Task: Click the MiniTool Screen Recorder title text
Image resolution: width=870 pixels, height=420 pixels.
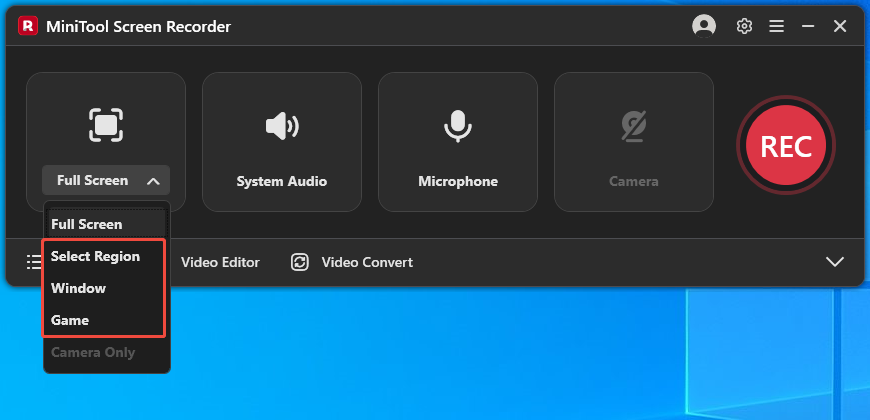Action: [x=139, y=26]
